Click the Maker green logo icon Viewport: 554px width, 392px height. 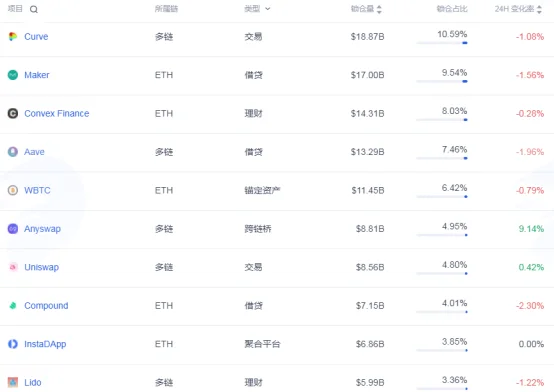coord(13,75)
